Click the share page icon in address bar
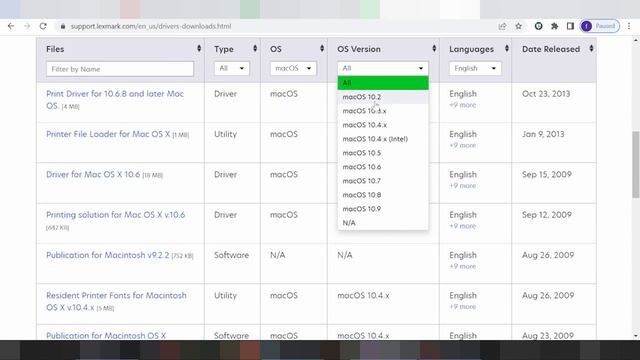The image size is (640, 360). pos(502,26)
